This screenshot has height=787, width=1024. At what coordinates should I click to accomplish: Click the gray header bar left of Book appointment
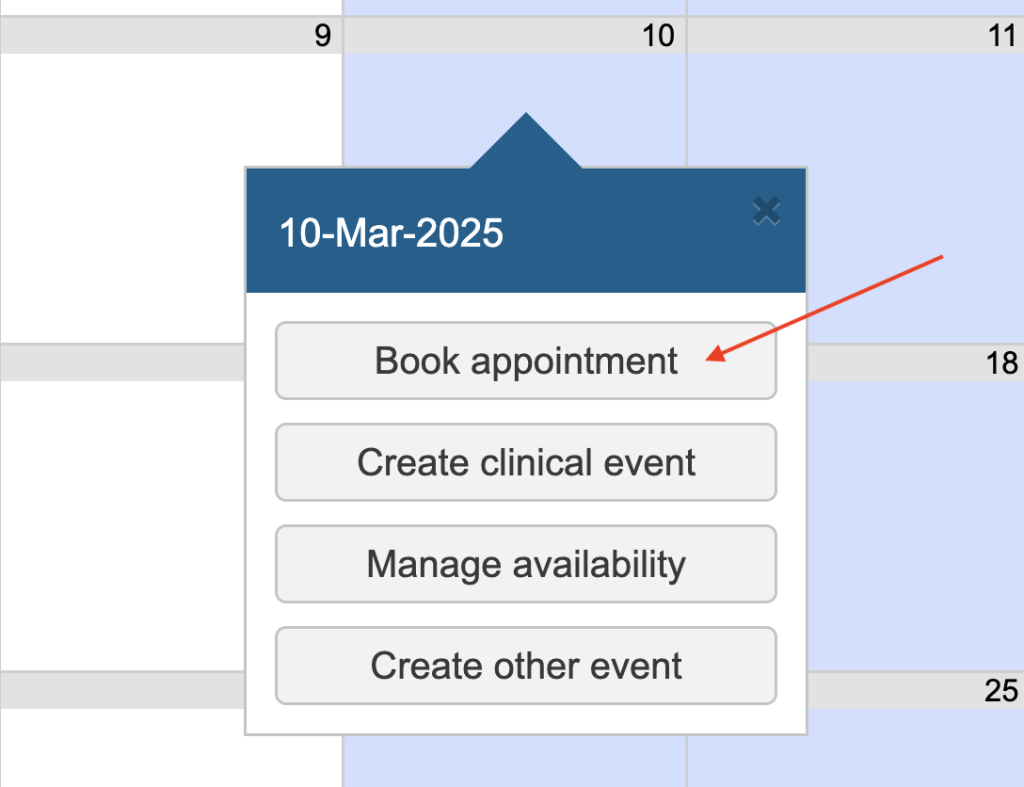pyautogui.click(x=120, y=362)
